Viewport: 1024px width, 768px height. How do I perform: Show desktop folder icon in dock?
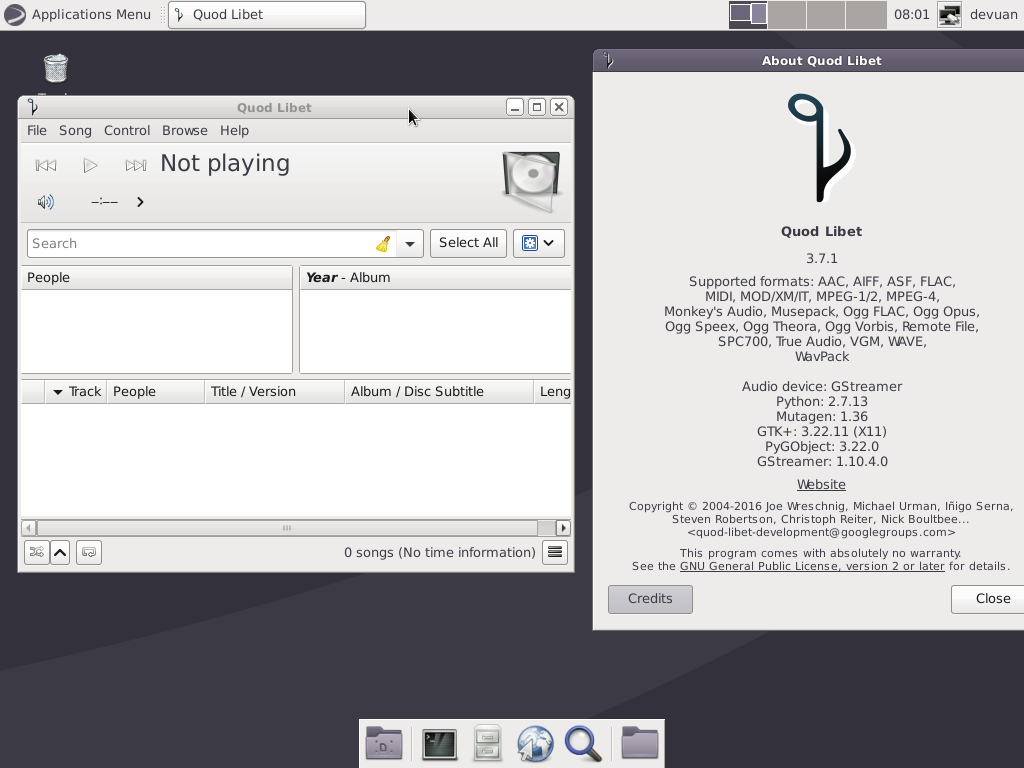click(384, 743)
